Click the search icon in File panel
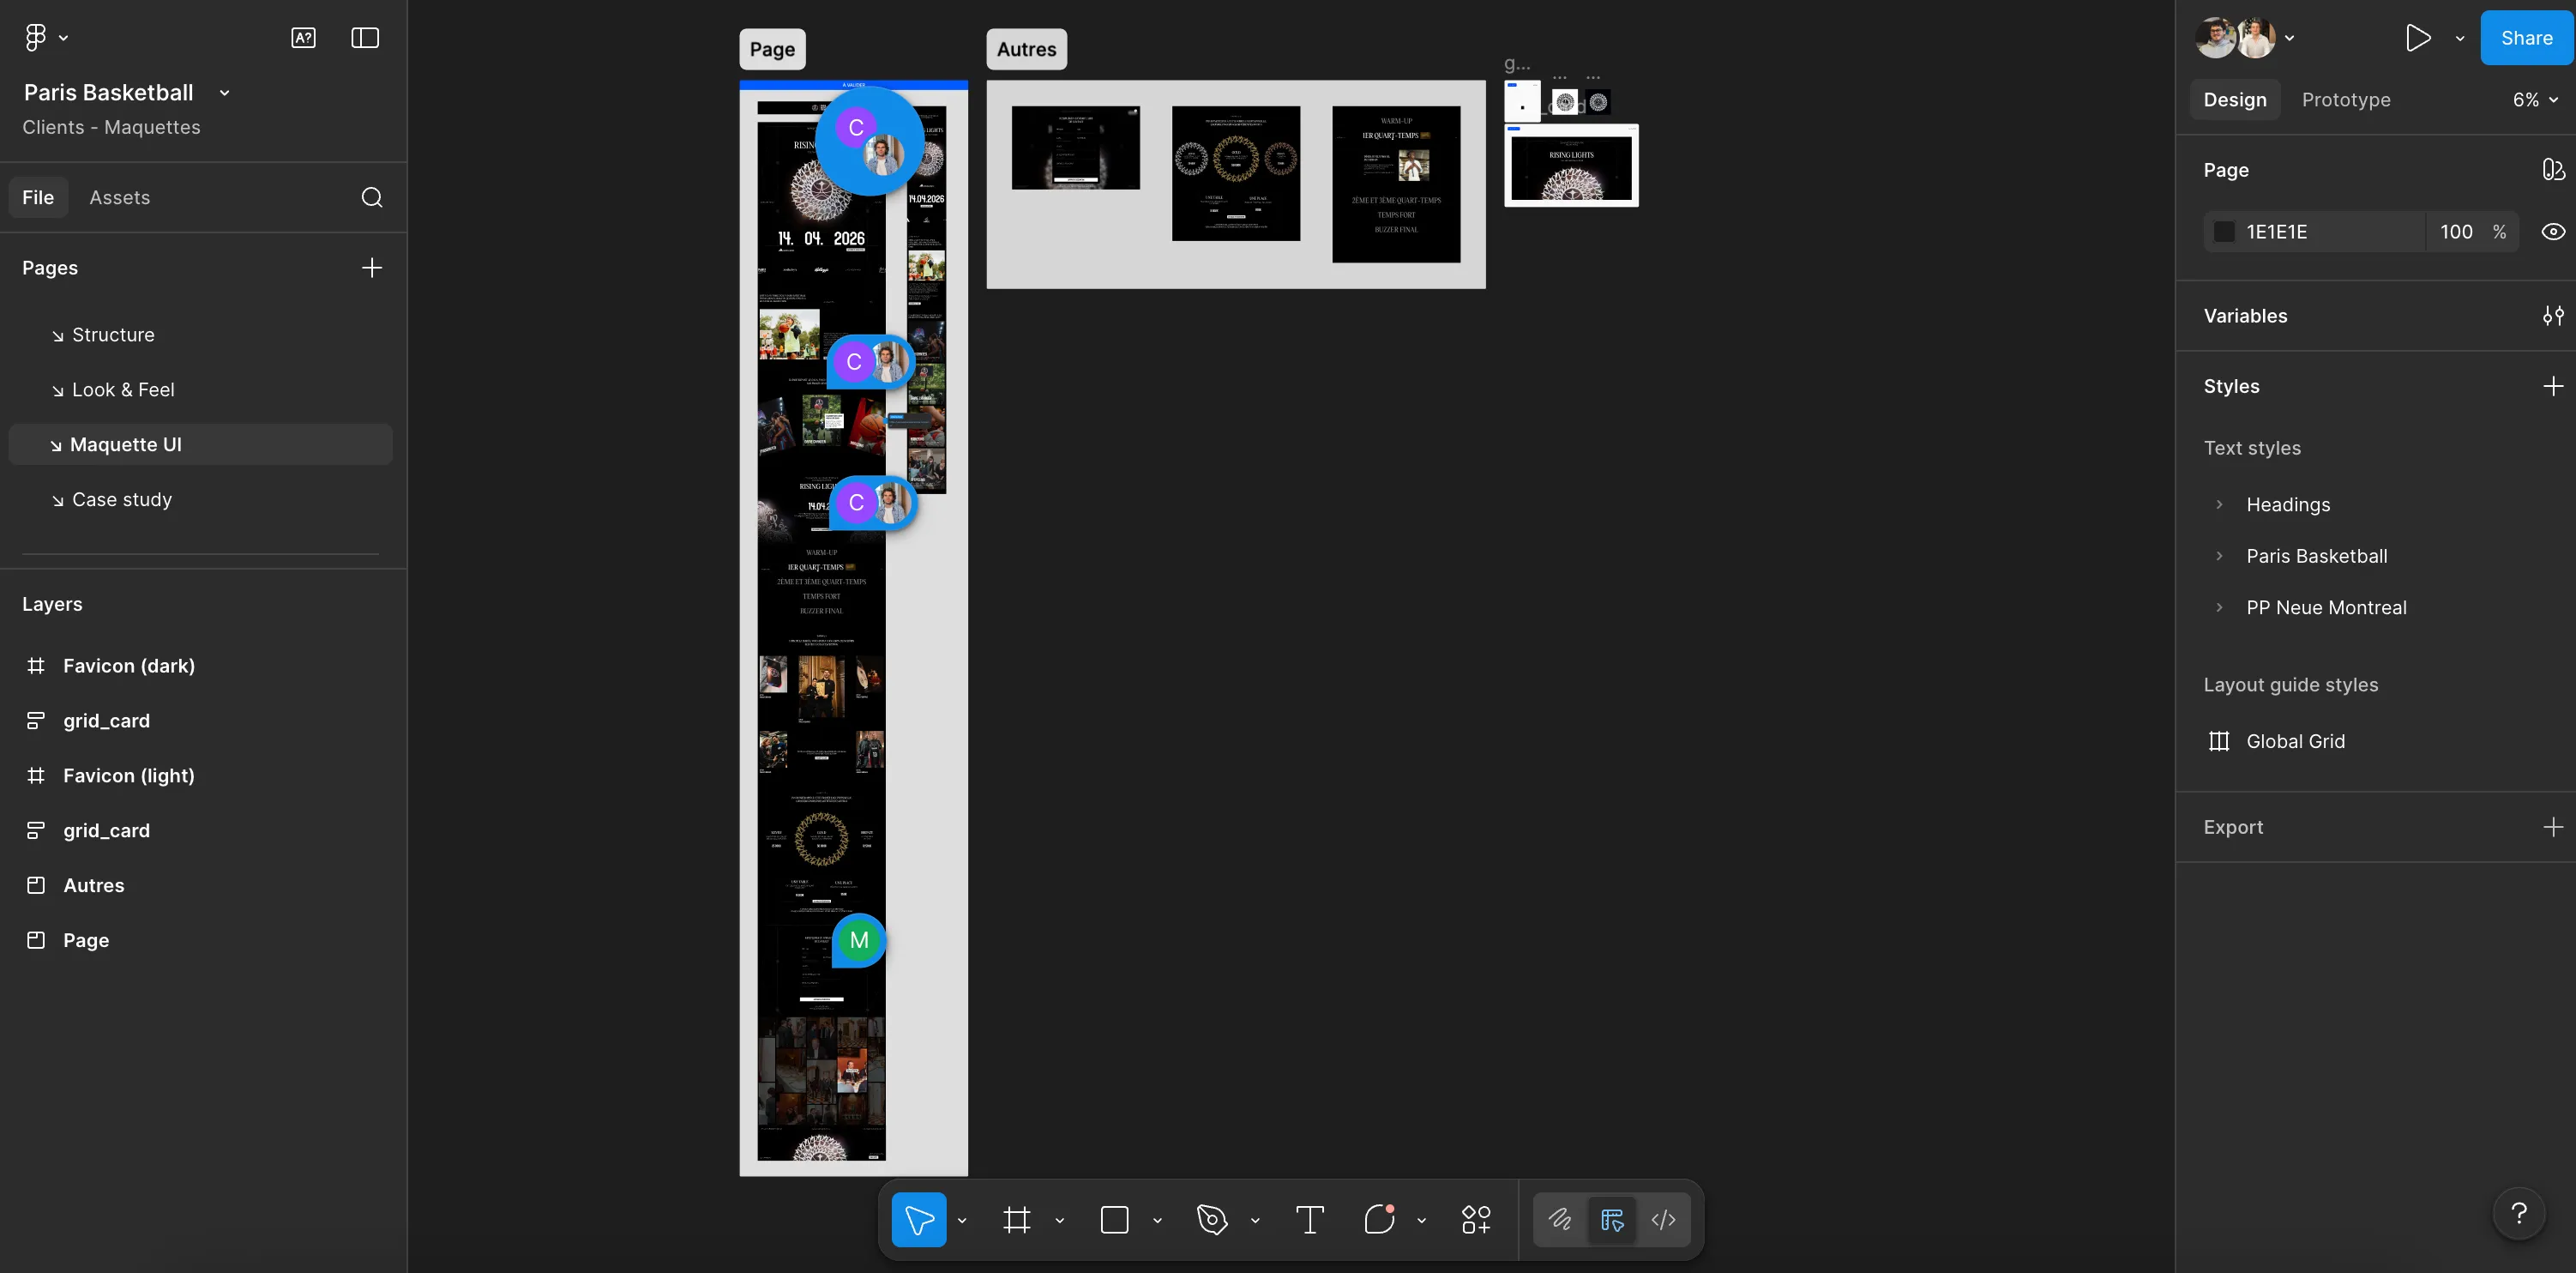 tap(371, 197)
